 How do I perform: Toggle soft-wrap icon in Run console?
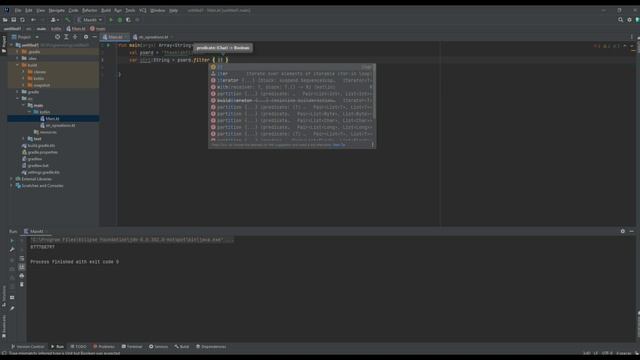pyautogui.click(x=22, y=258)
